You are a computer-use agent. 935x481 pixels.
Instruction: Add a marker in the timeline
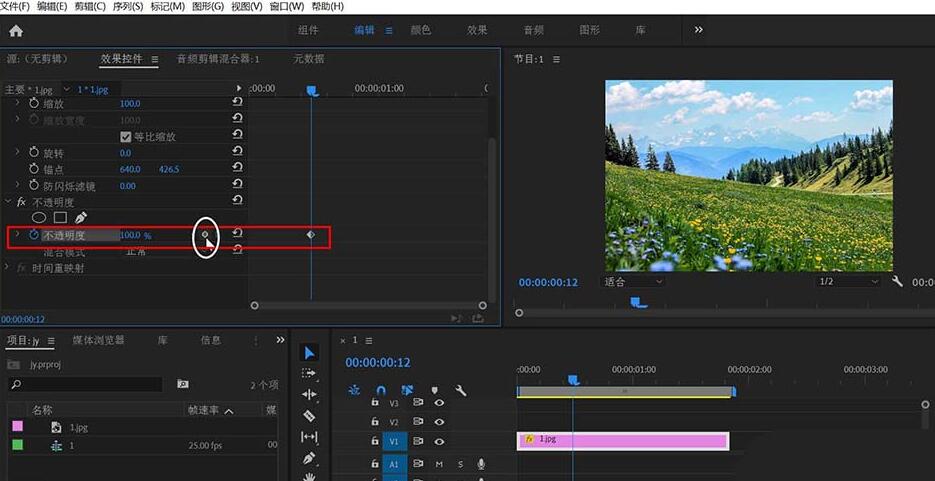(434, 391)
